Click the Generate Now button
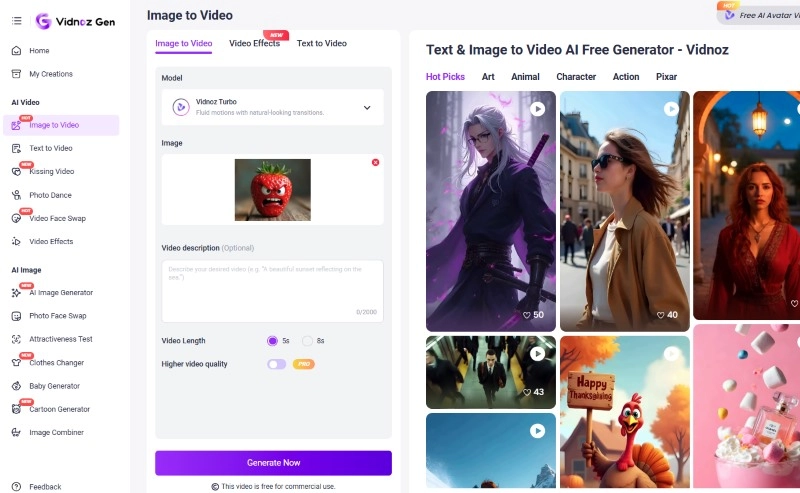Viewport: 800px width, 493px height. [273, 463]
